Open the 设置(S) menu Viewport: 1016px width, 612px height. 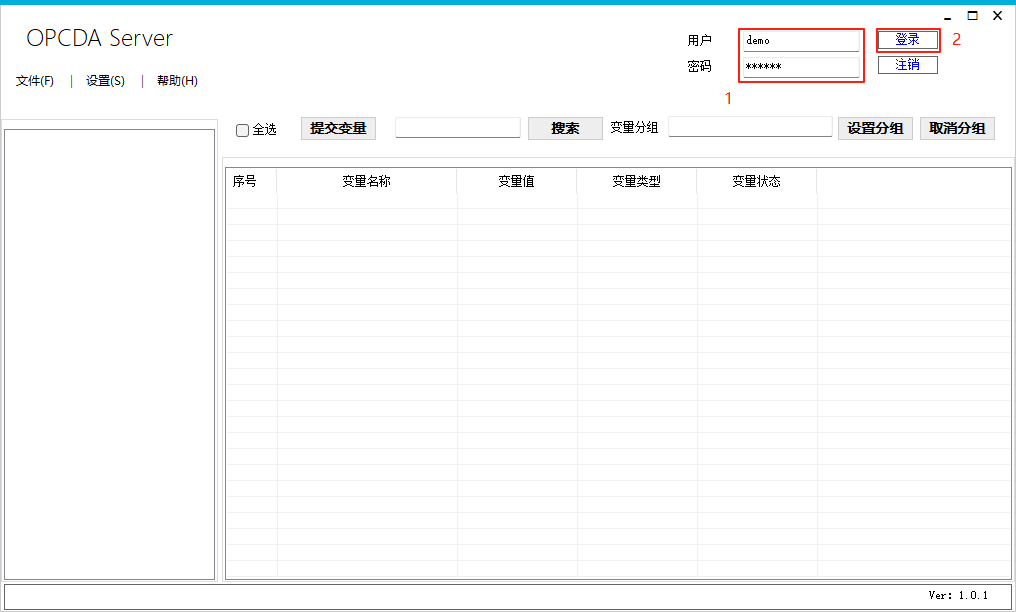tap(105, 81)
